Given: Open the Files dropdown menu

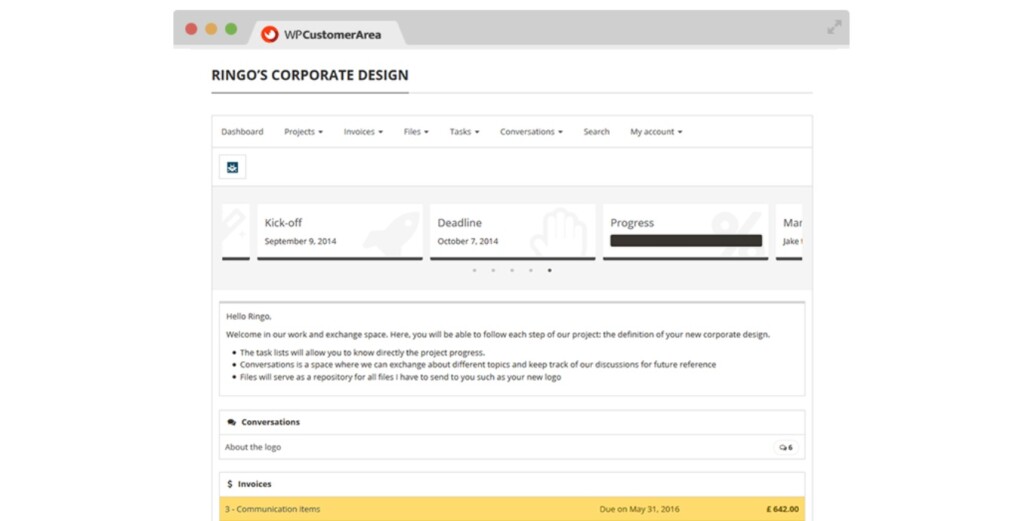Looking at the screenshot, I should [x=416, y=132].
